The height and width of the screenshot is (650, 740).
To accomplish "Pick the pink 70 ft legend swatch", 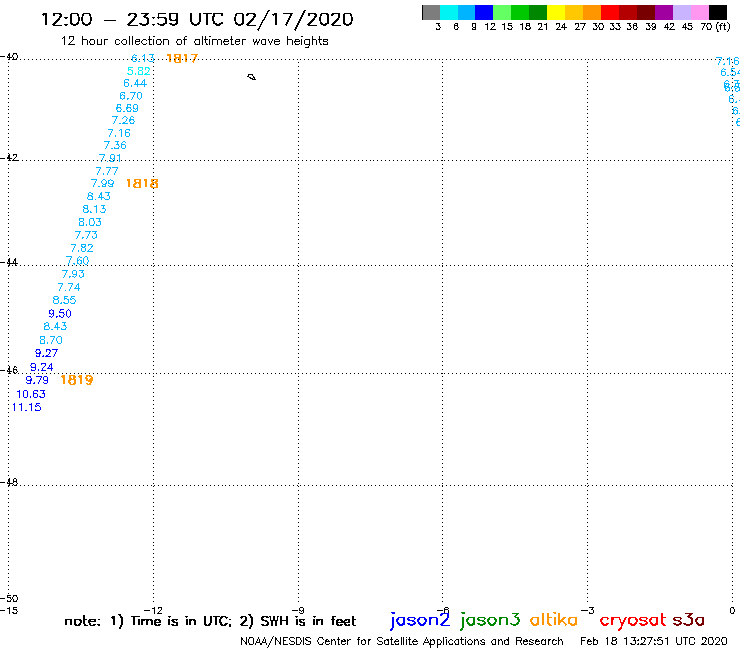I will (699, 12).
